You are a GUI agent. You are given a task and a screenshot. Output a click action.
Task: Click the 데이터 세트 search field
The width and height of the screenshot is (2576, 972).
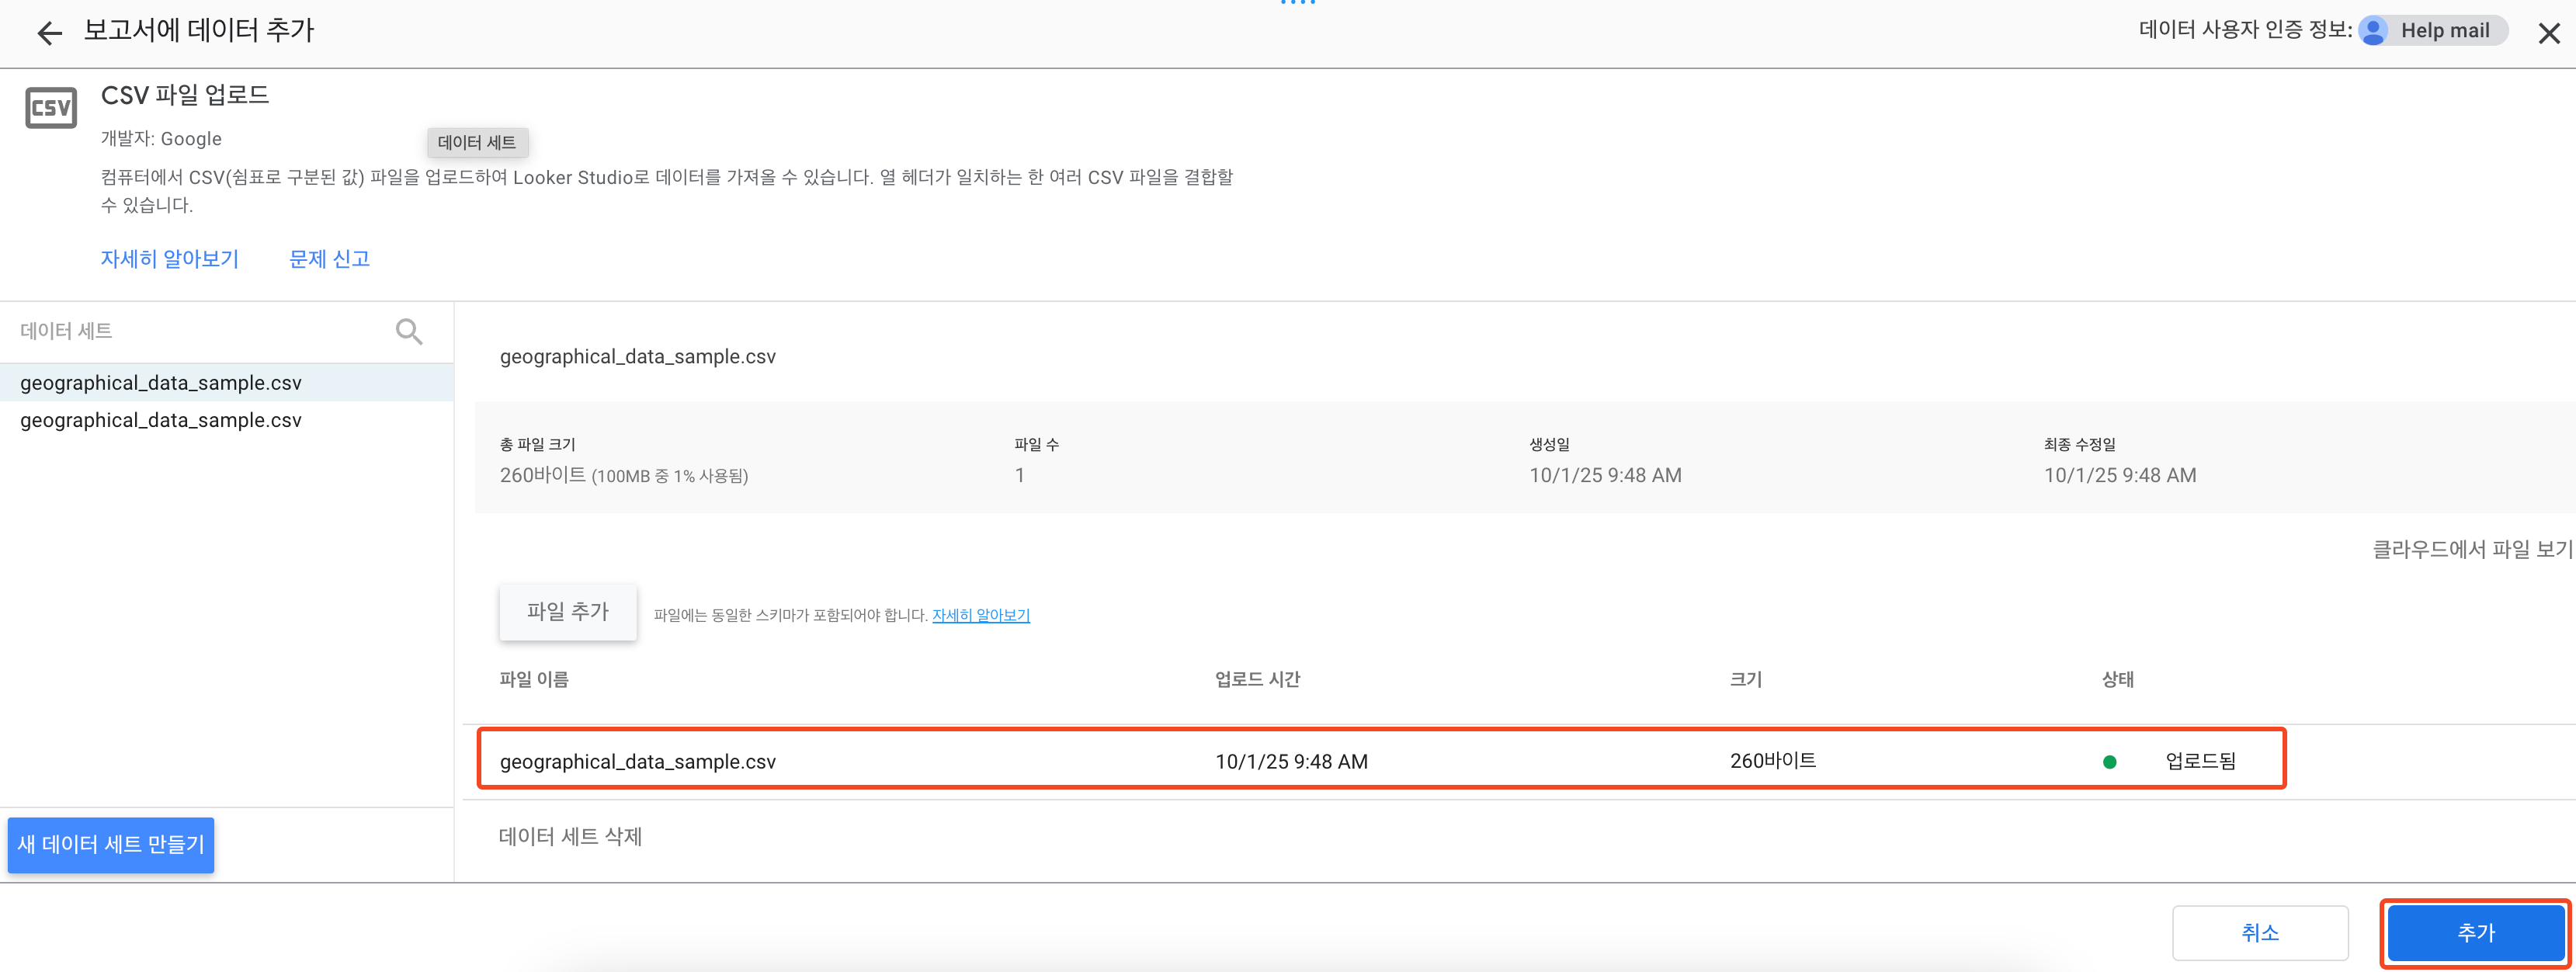coord(200,331)
